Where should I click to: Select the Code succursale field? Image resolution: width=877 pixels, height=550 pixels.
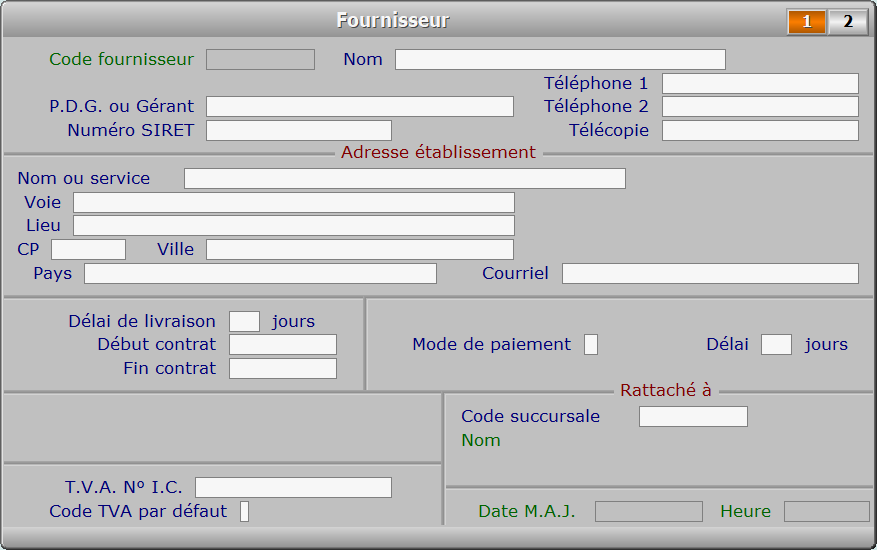pos(694,416)
